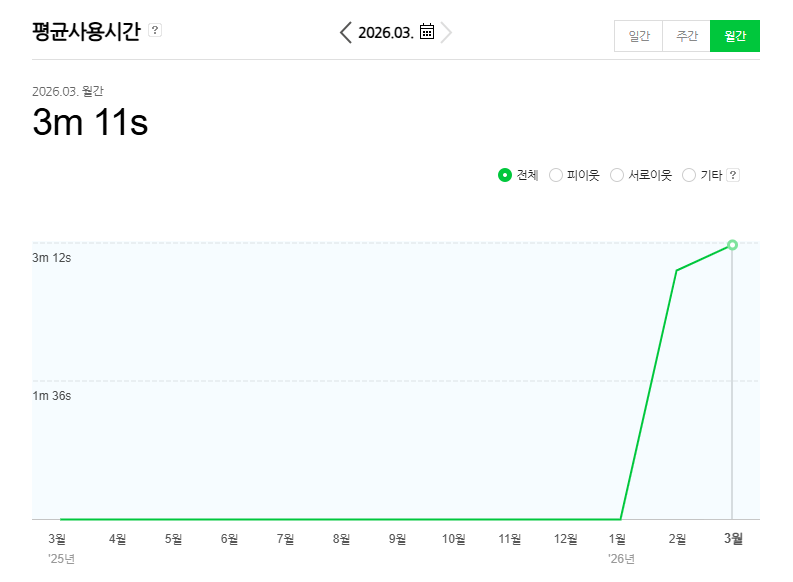Click the 3m 11s average time value
Screen dimensions: 793x582
point(90,123)
